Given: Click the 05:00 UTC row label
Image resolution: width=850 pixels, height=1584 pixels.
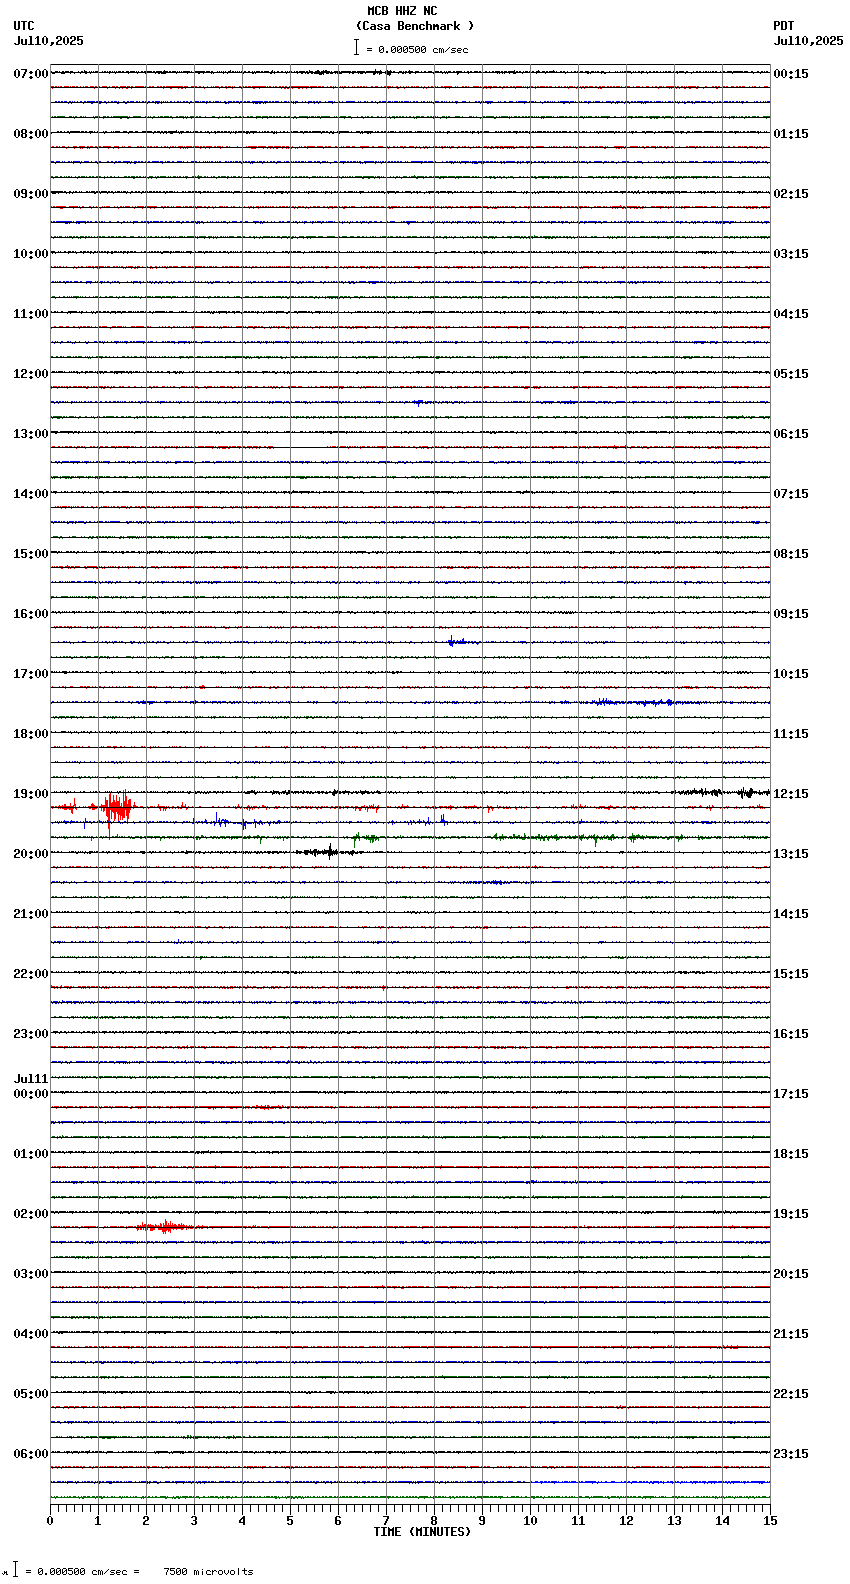Looking at the screenshot, I should click(x=31, y=1394).
